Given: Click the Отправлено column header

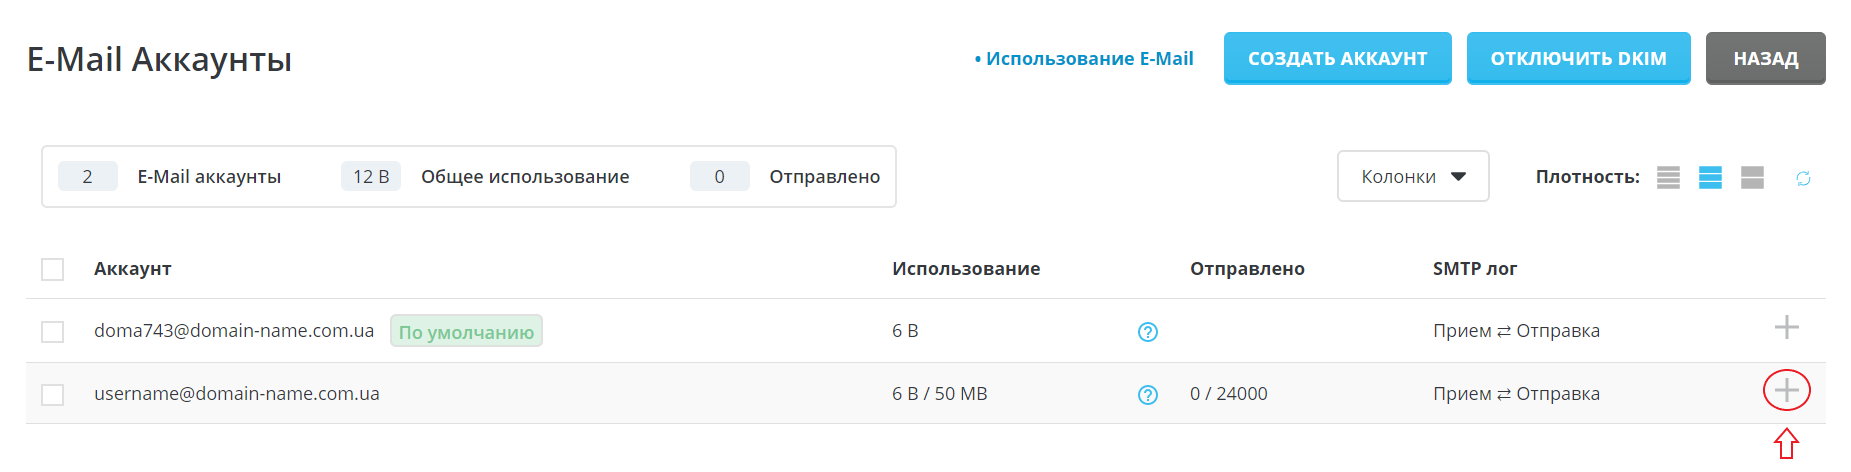Looking at the screenshot, I should coord(1247,269).
